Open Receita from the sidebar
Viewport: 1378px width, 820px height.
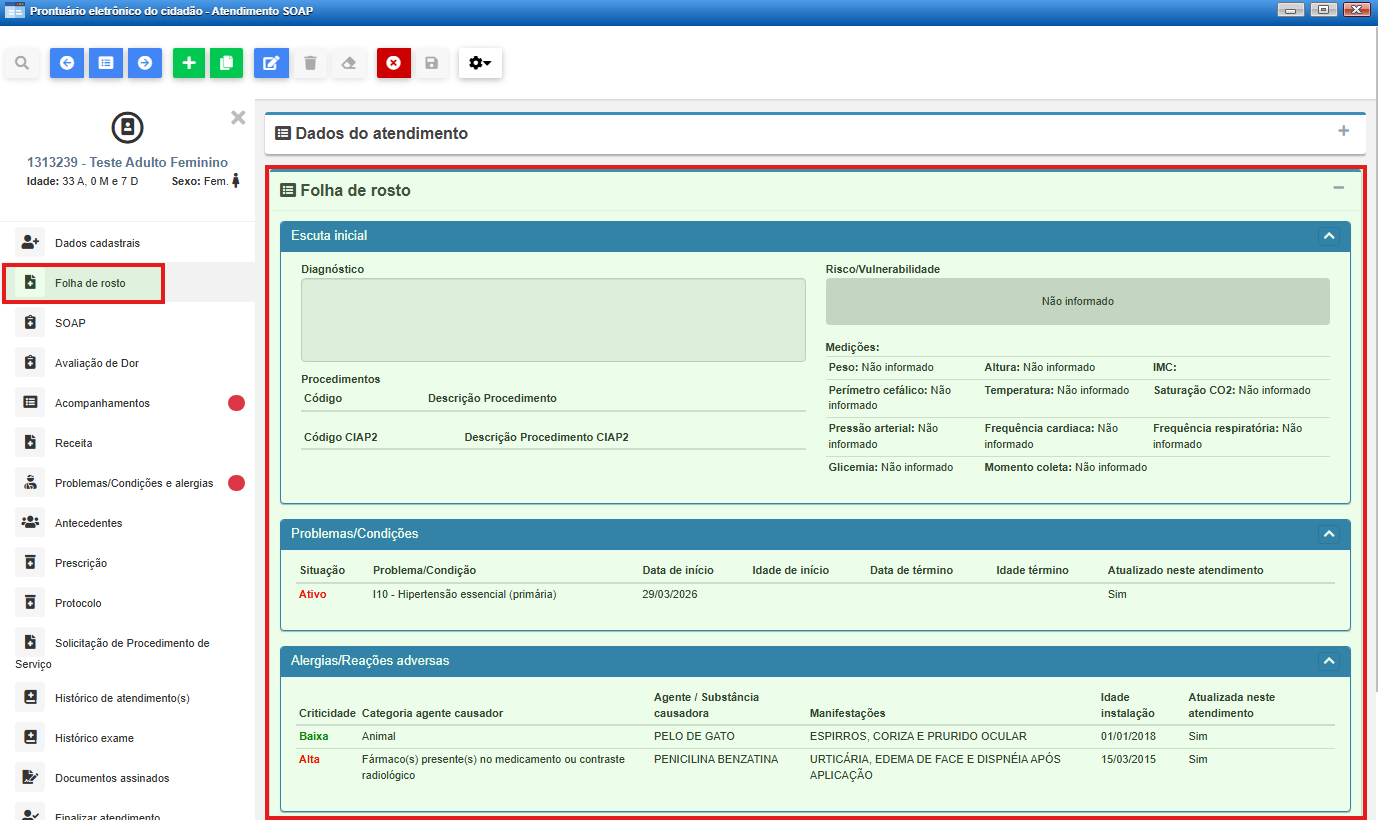[x=73, y=443]
